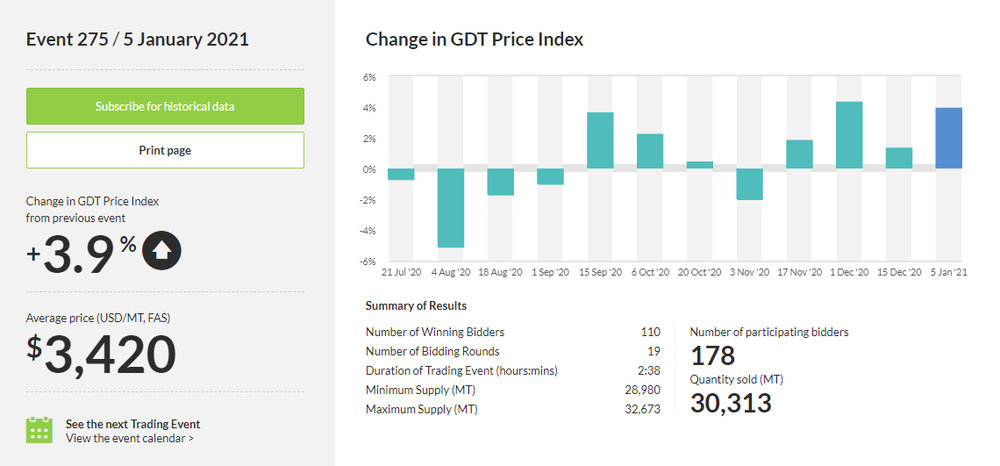Open the View the event calendar link
Image resolution: width=1000 pixels, height=466 pixels.
129,438
